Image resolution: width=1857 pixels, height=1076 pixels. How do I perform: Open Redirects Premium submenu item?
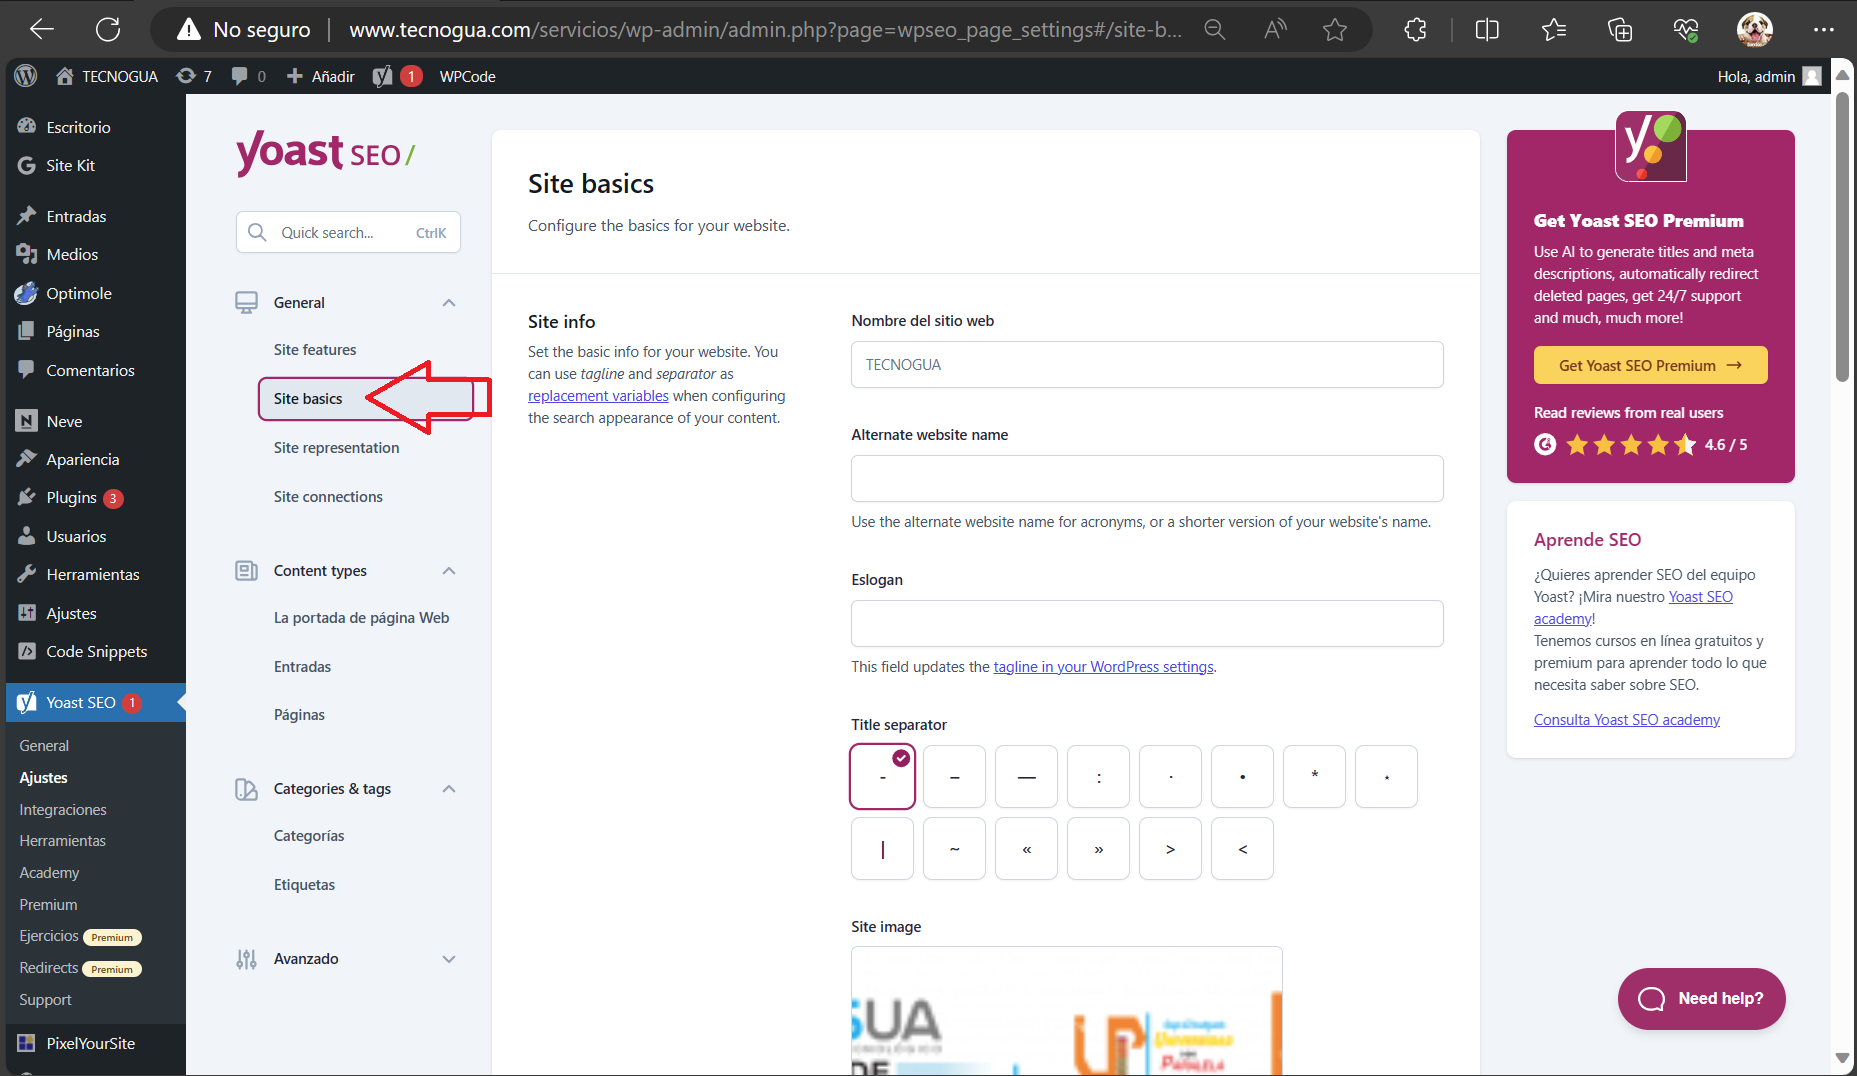click(80, 968)
